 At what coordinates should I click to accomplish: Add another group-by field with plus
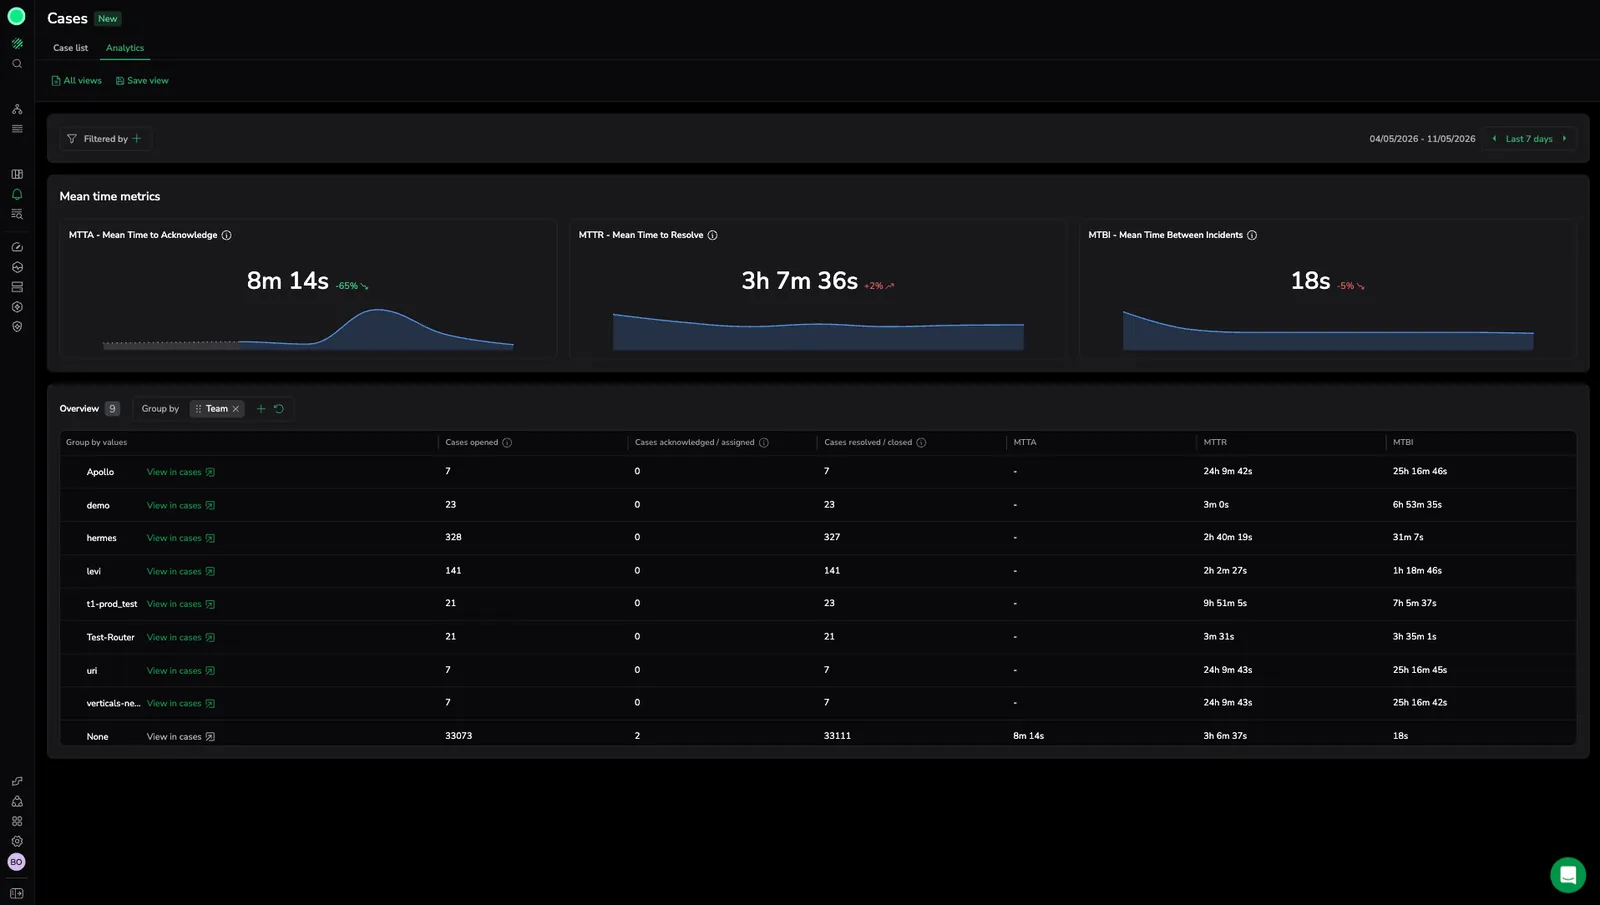[x=261, y=409]
